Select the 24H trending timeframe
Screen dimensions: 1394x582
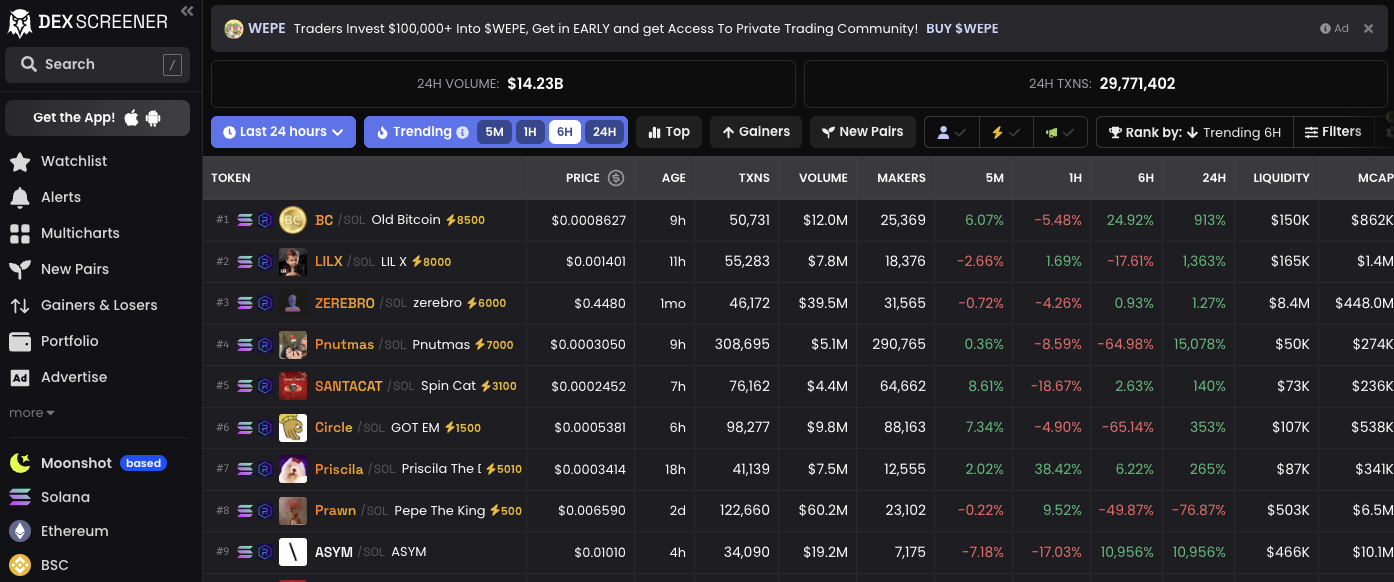coord(604,132)
